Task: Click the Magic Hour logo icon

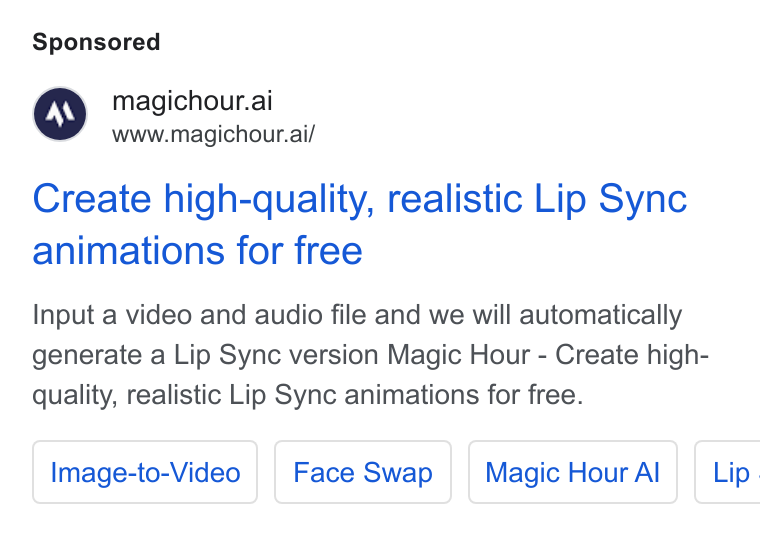Action: click(x=60, y=114)
